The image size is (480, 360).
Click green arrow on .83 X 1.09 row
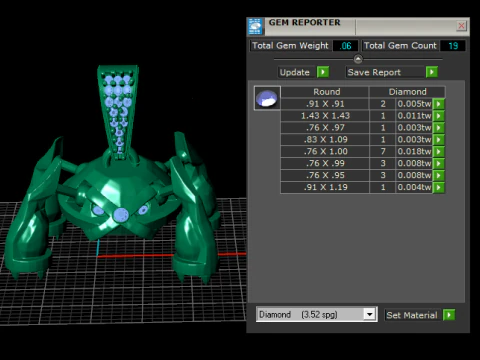coord(438,140)
